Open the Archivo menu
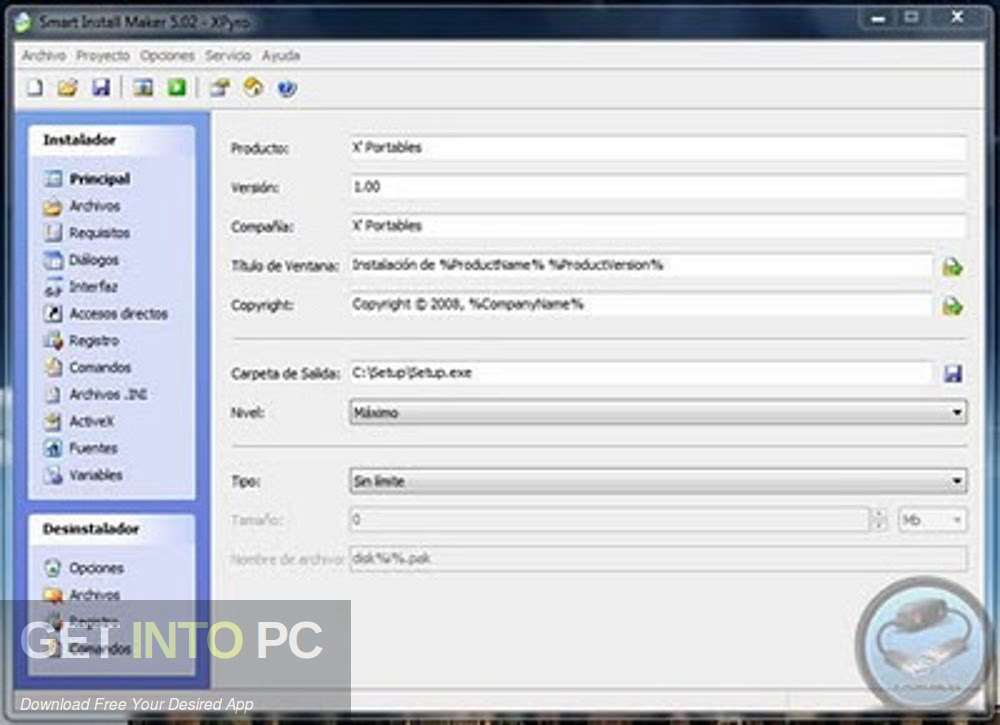Image resolution: width=1000 pixels, height=725 pixels. pyautogui.click(x=44, y=55)
